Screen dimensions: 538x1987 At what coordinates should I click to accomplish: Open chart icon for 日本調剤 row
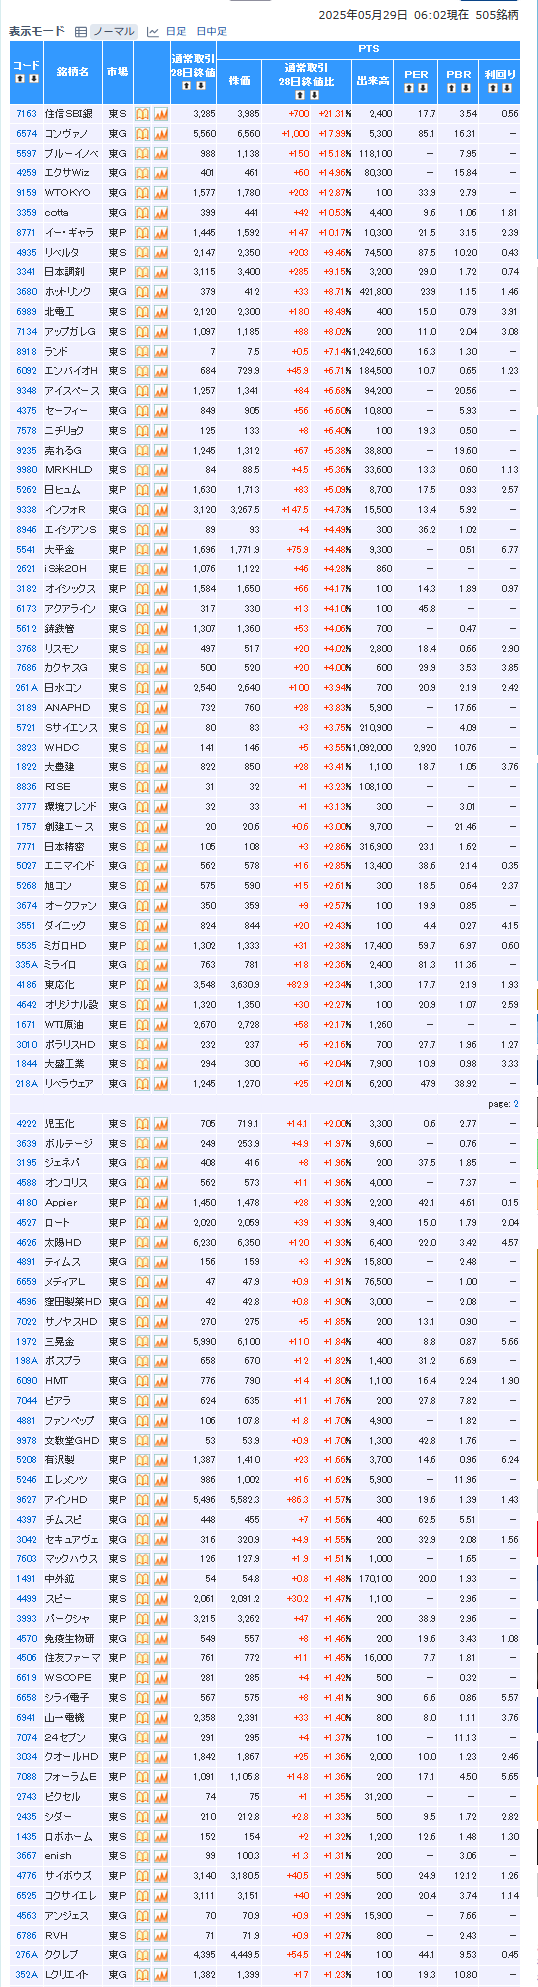161,272
